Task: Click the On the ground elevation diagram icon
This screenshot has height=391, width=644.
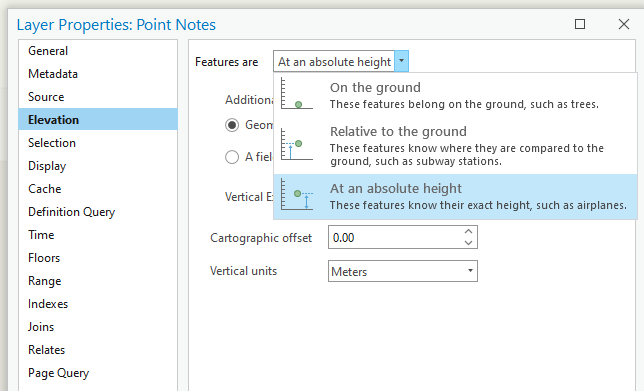Action: pyautogui.click(x=297, y=94)
